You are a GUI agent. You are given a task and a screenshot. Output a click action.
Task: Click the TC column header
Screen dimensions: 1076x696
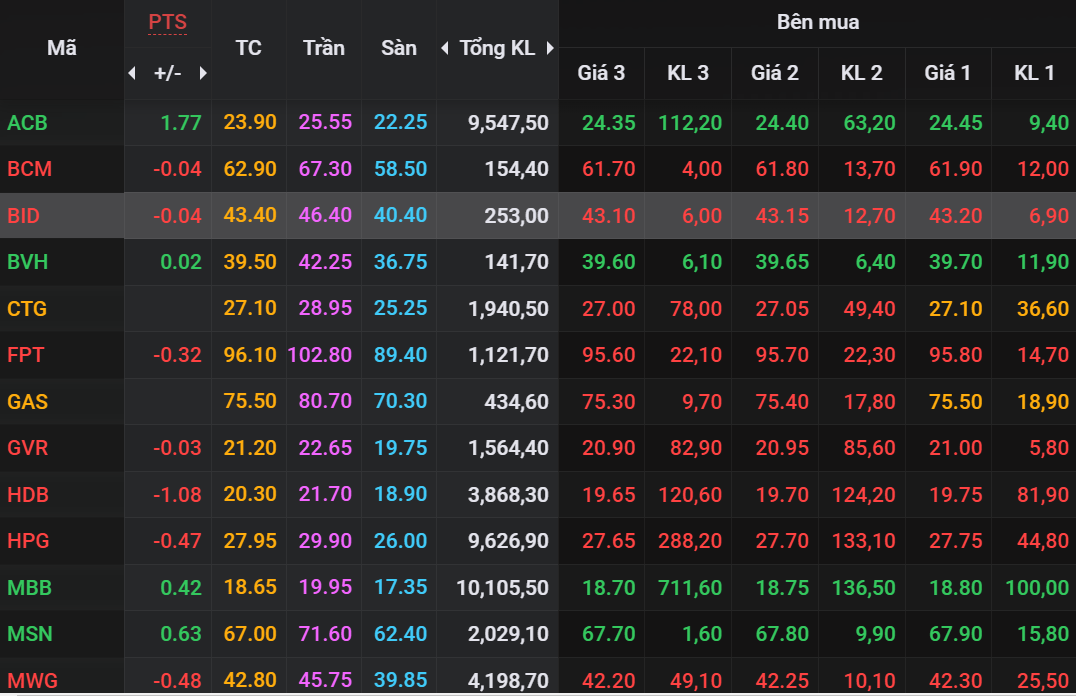pyautogui.click(x=249, y=48)
